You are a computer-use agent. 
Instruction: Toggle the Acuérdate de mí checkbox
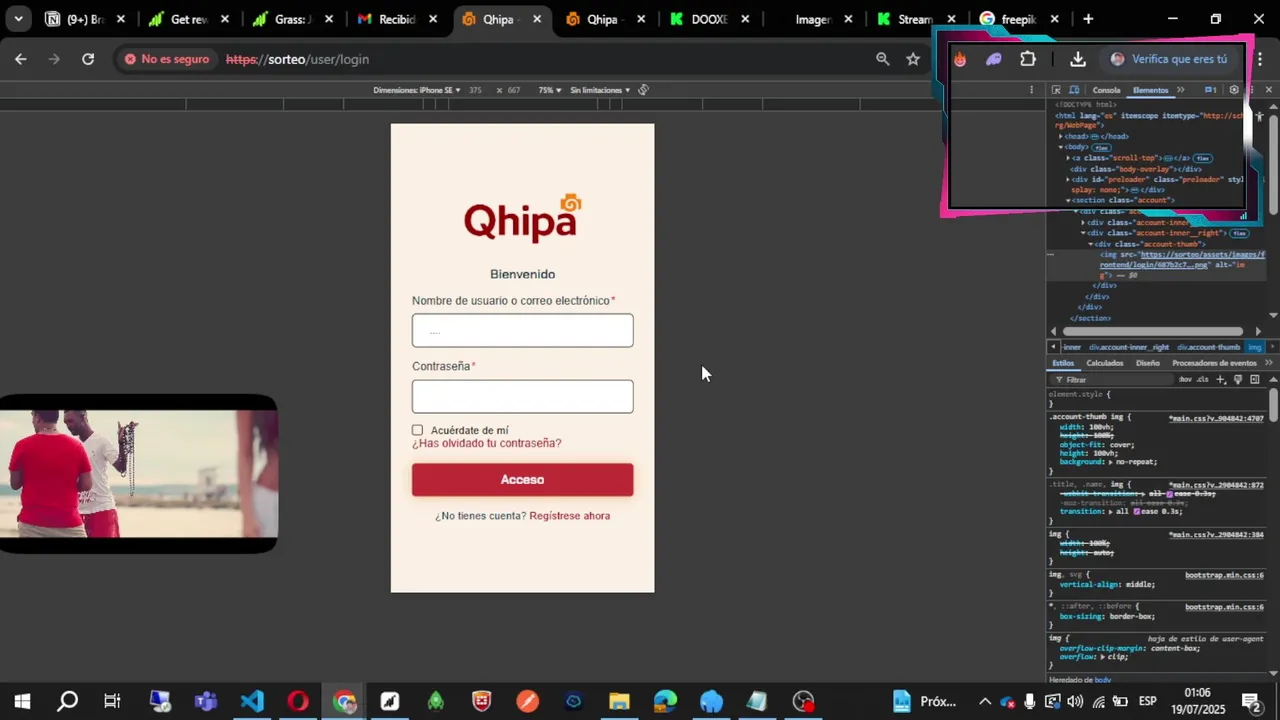[x=417, y=430]
